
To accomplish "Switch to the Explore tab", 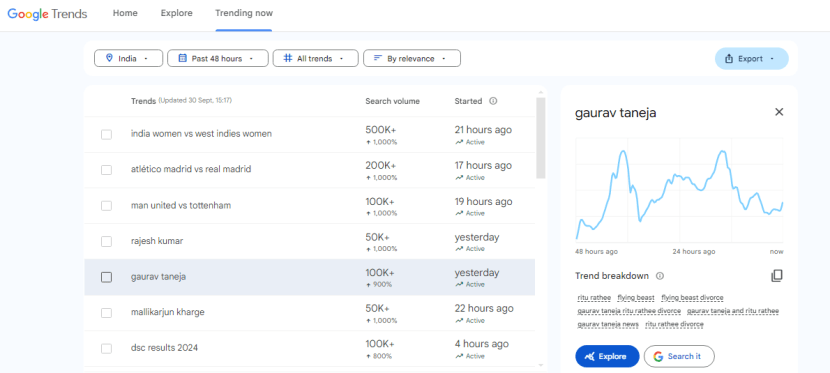I will (x=176, y=13).
